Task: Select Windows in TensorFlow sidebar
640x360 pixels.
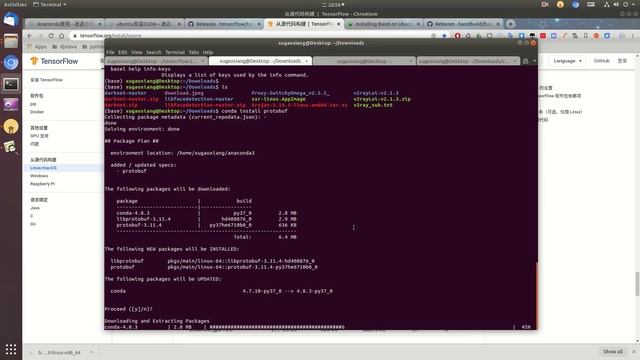Action: tap(39, 176)
